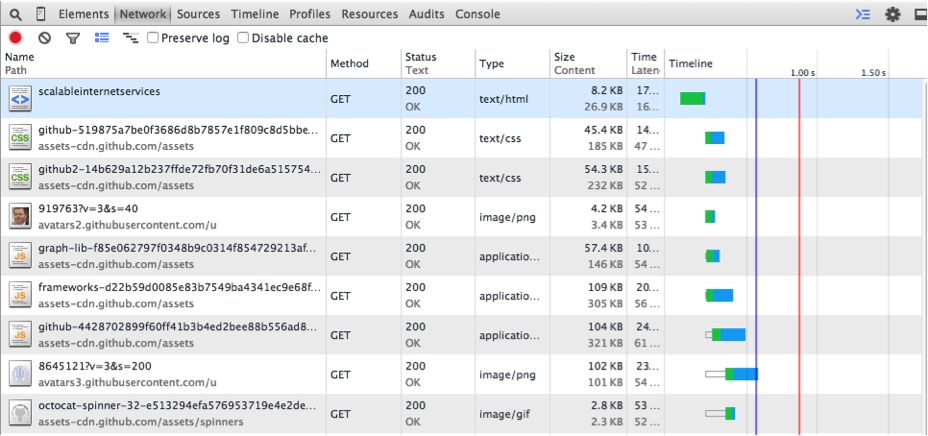This screenshot has width=928, height=436.
Task: Open the Timeline column header options
Action: 691,63
